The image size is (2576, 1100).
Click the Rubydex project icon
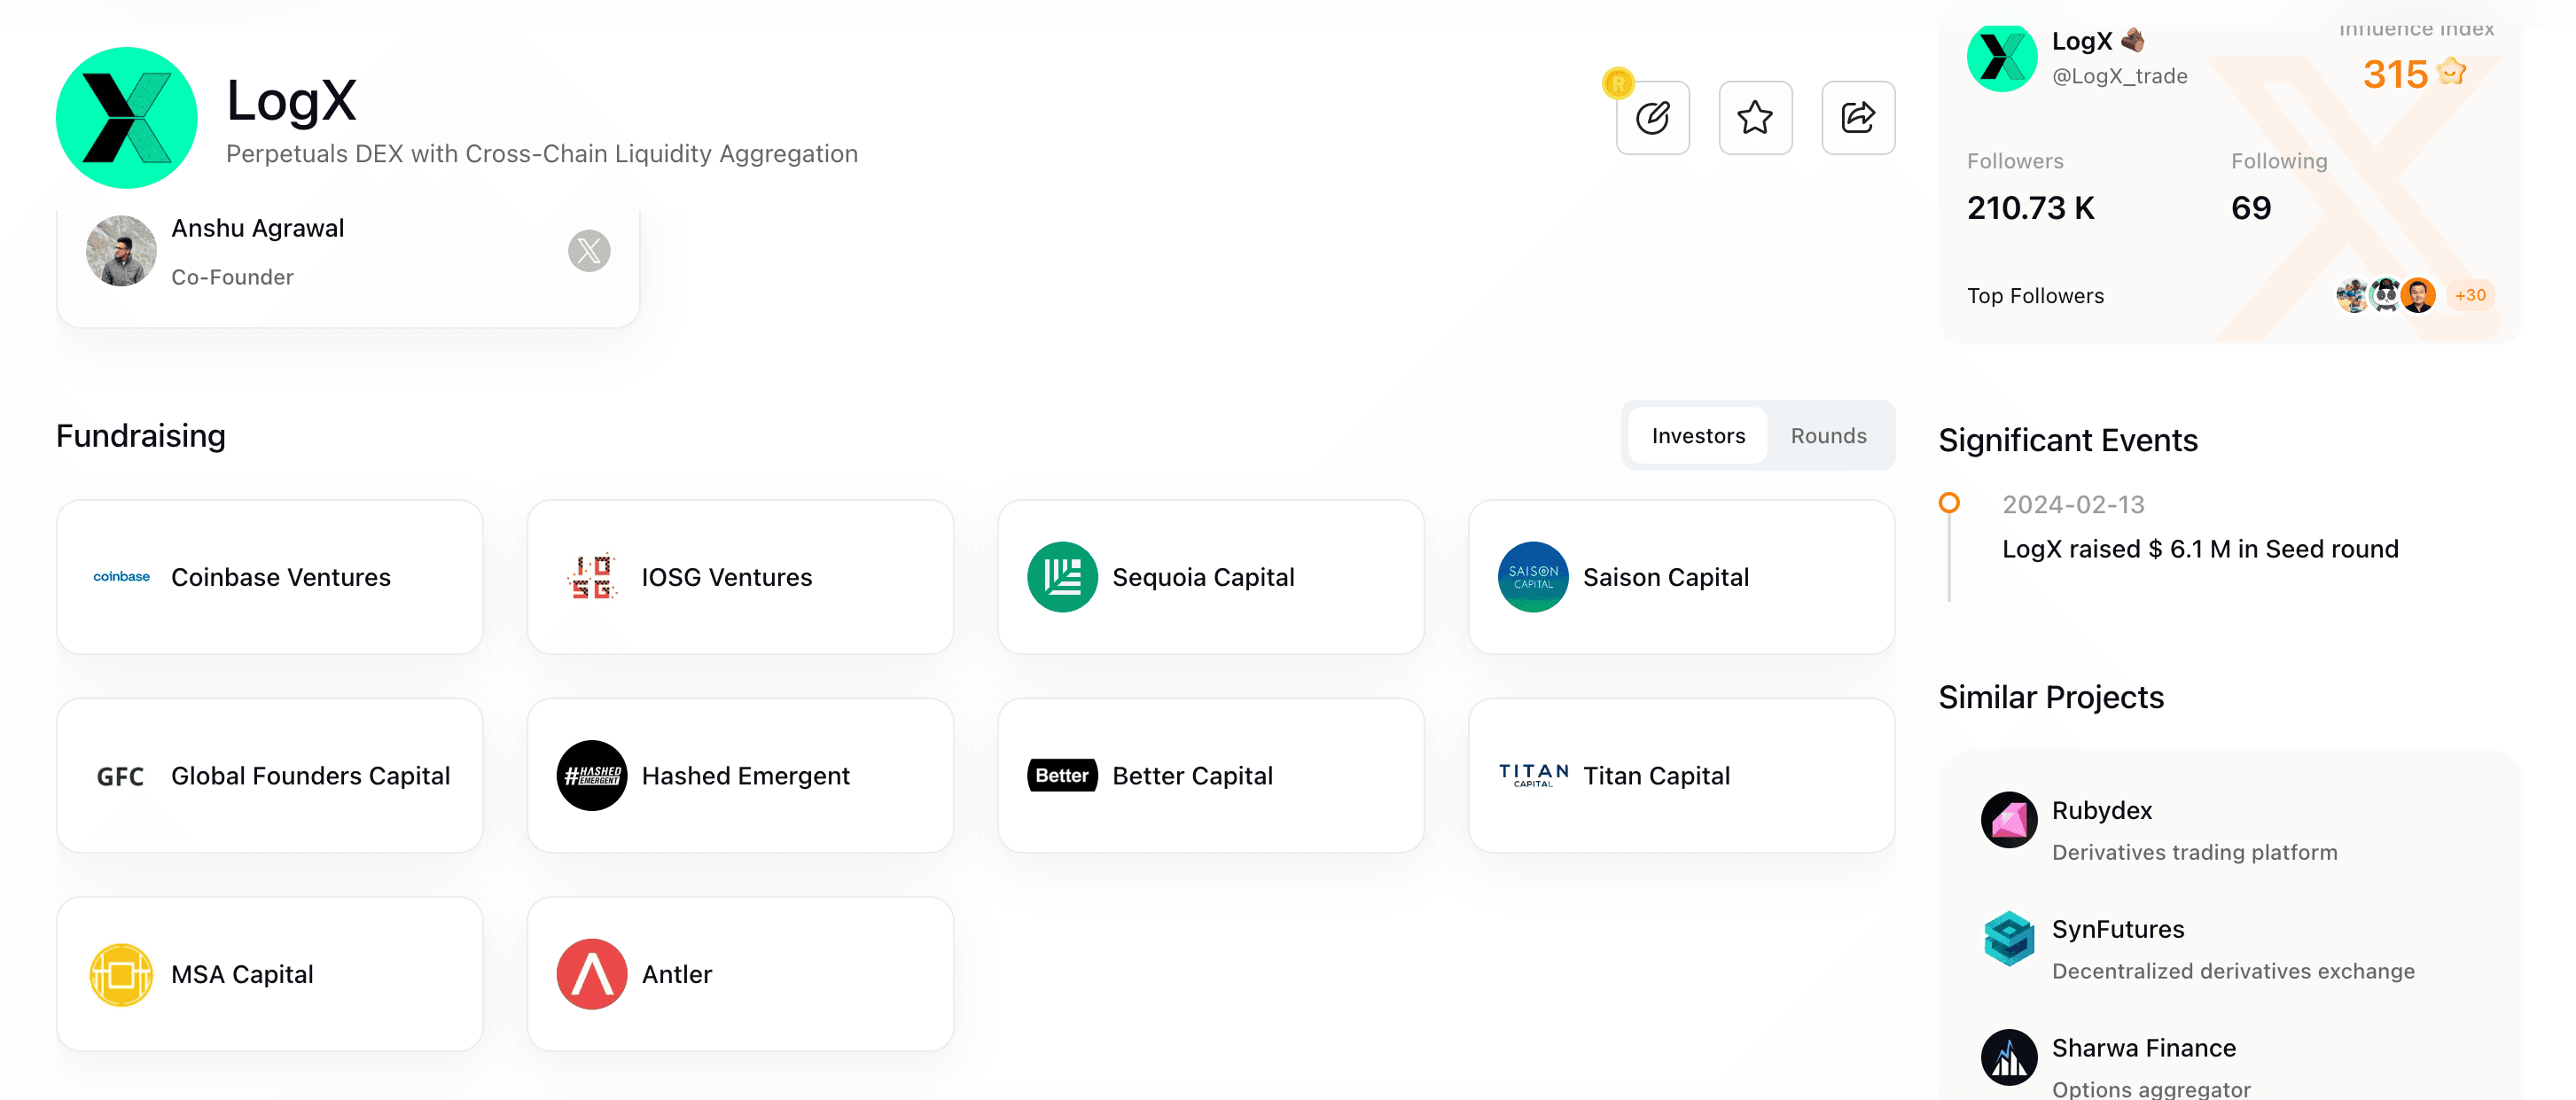click(2009, 820)
